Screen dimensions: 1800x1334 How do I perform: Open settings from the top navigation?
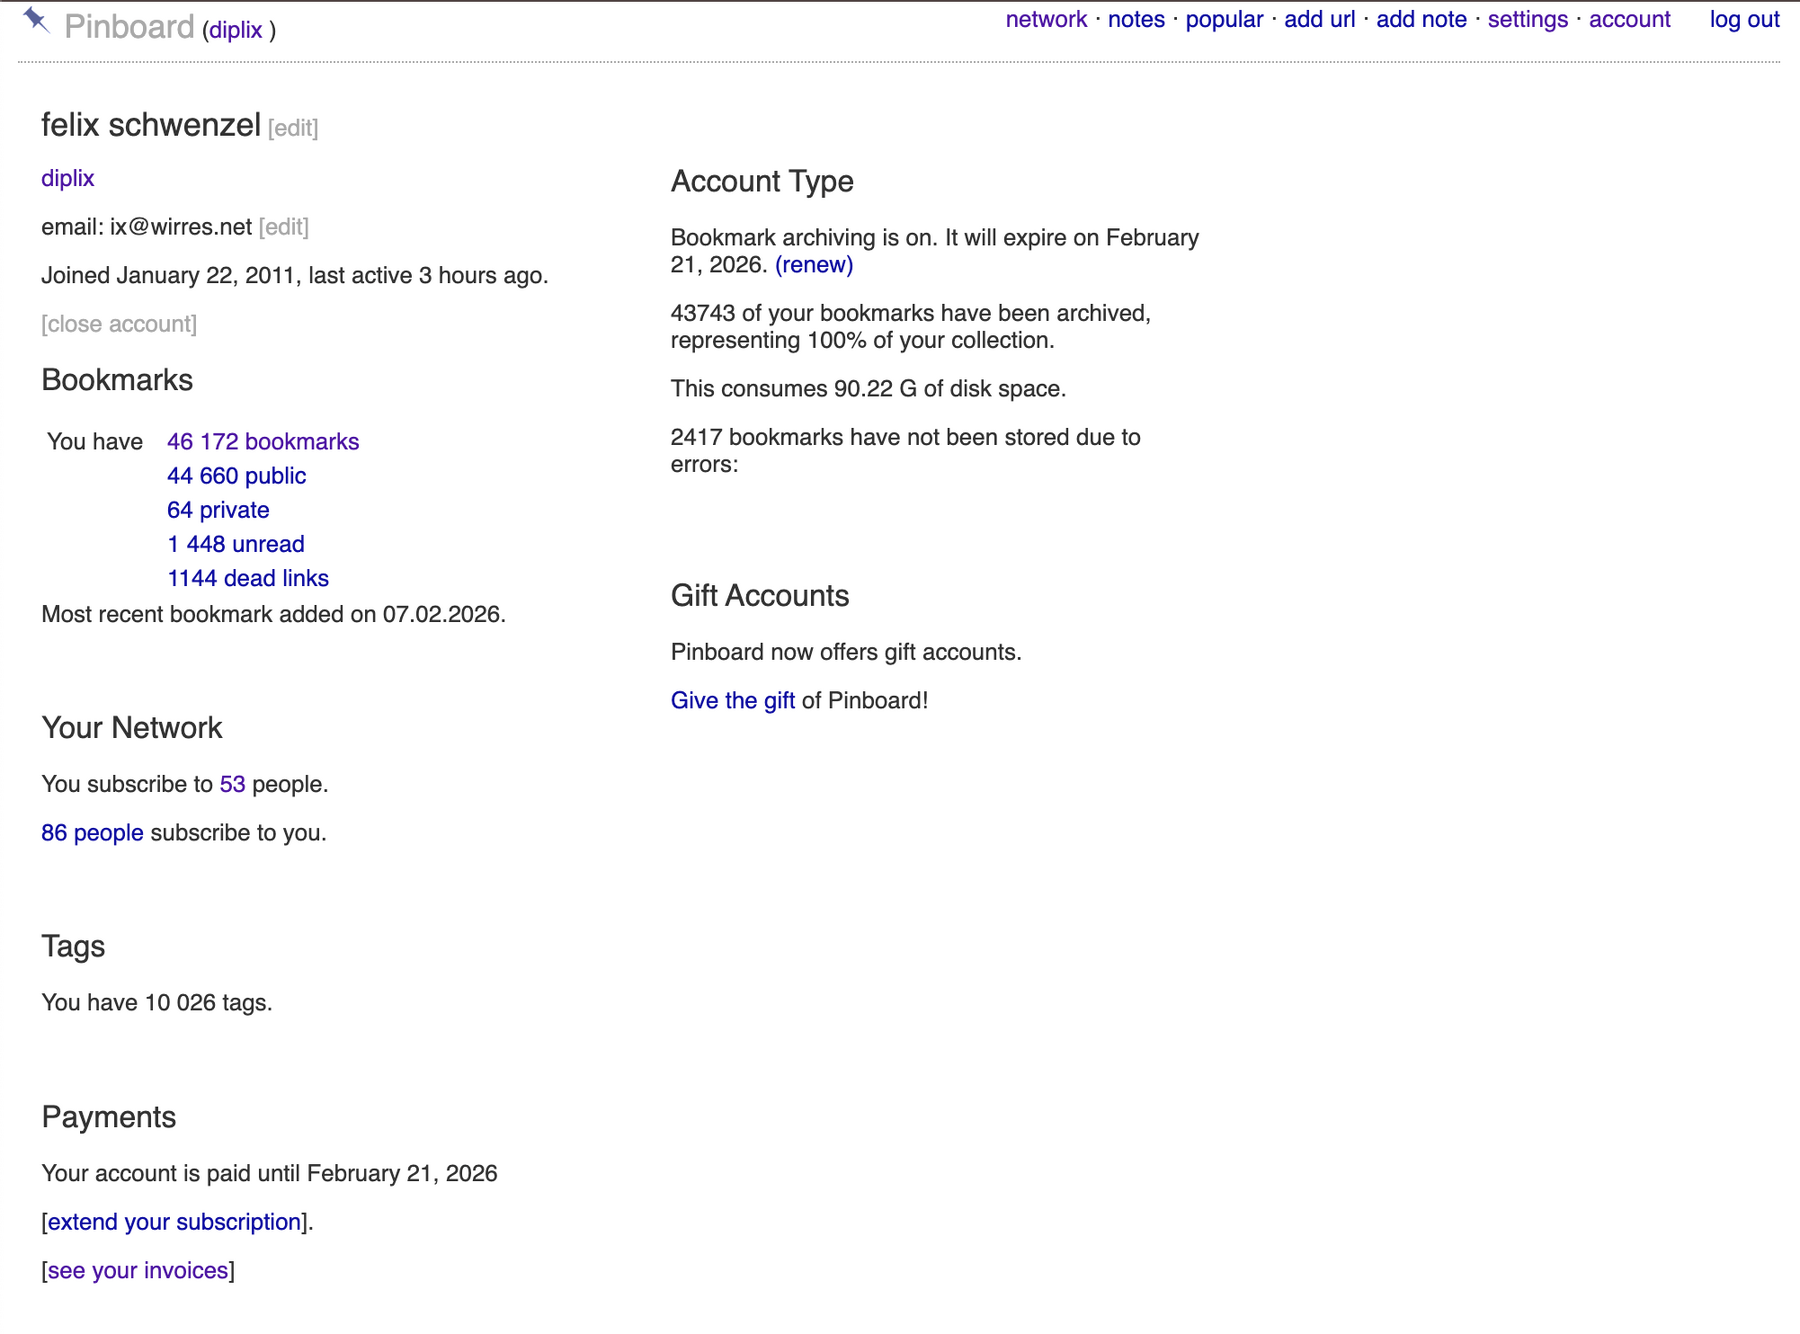tap(1527, 20)
